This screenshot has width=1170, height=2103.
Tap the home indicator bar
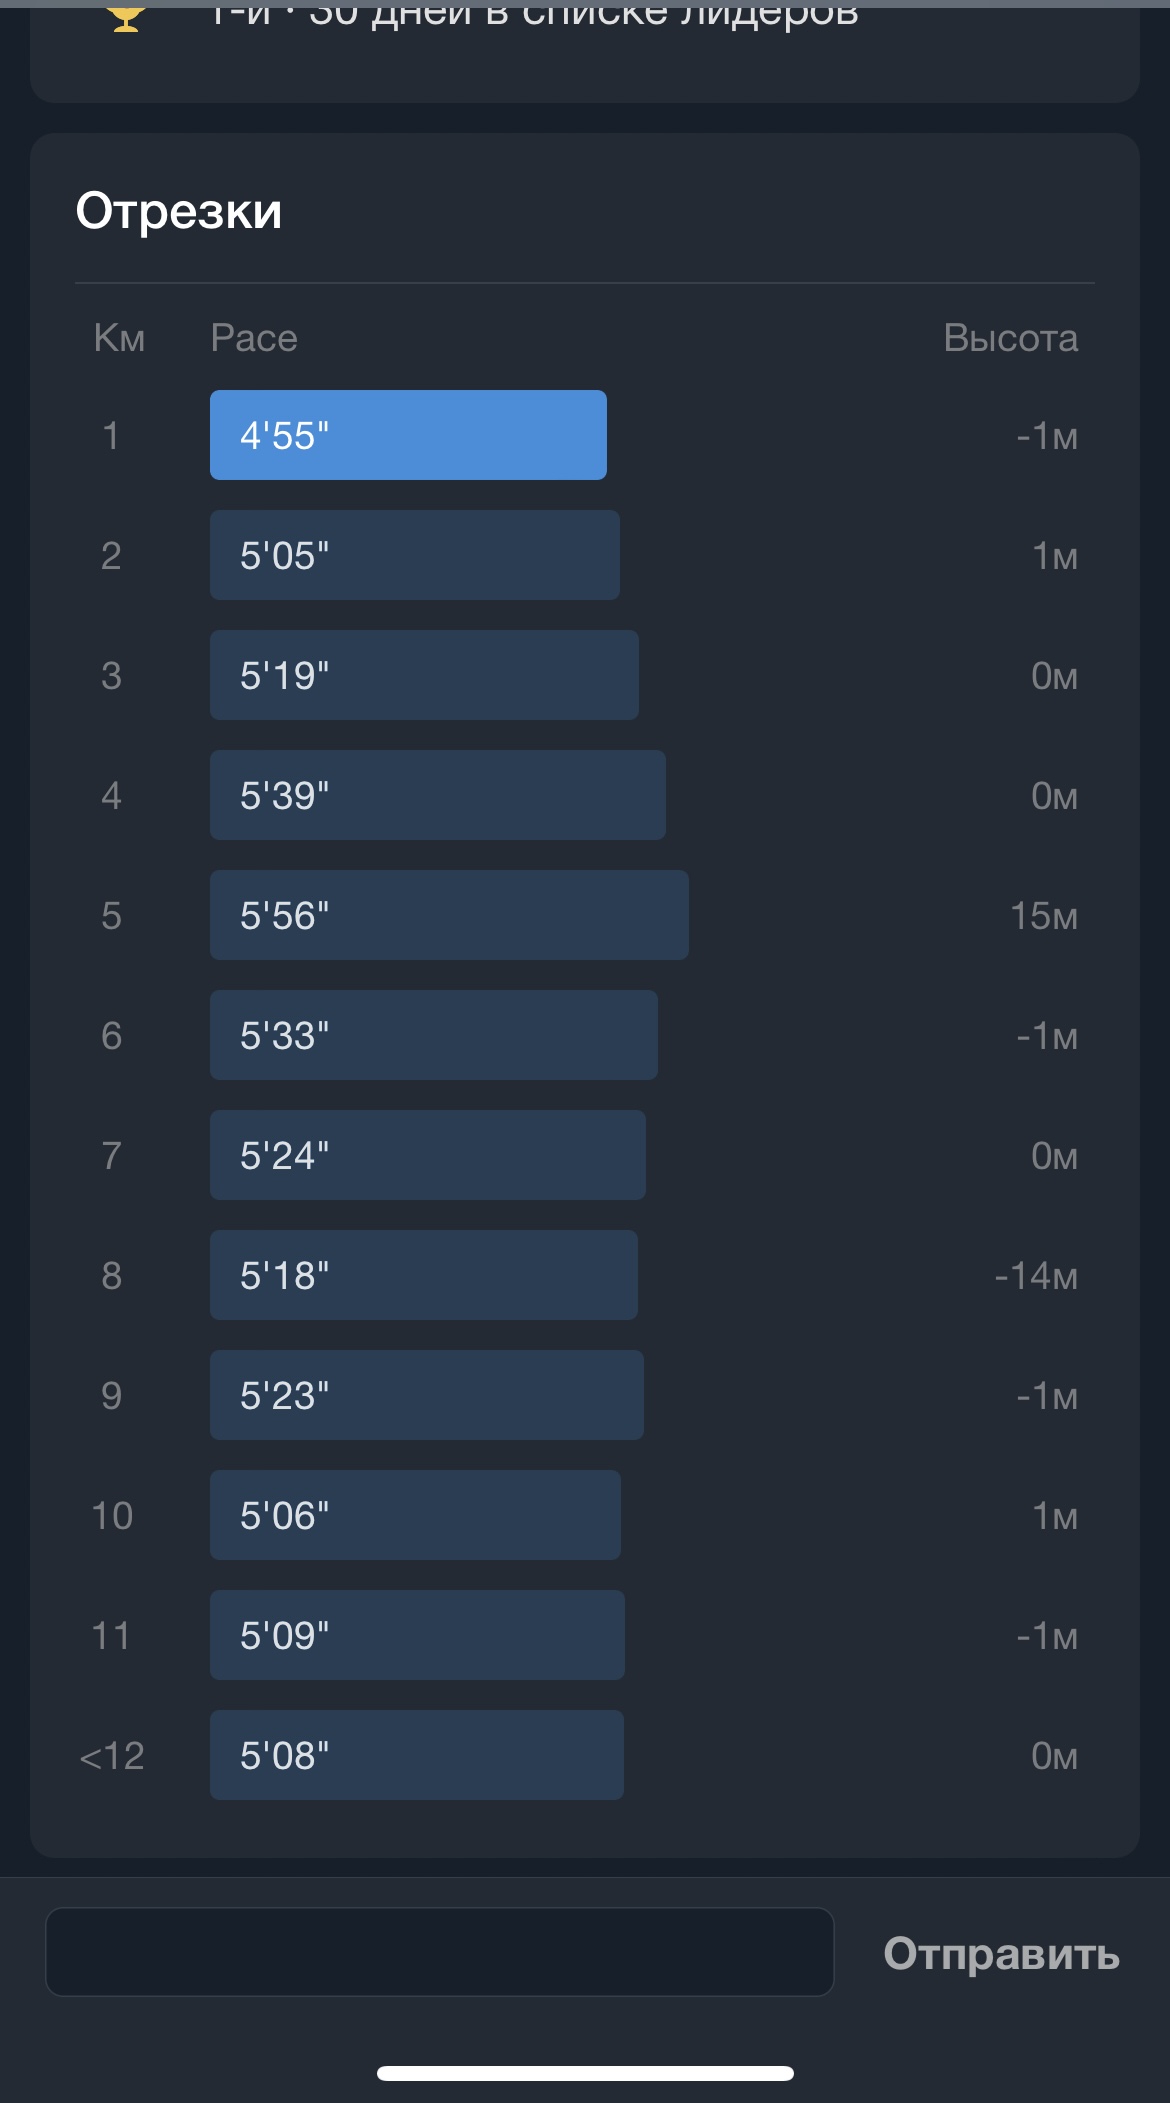[x=585, y=2073]
